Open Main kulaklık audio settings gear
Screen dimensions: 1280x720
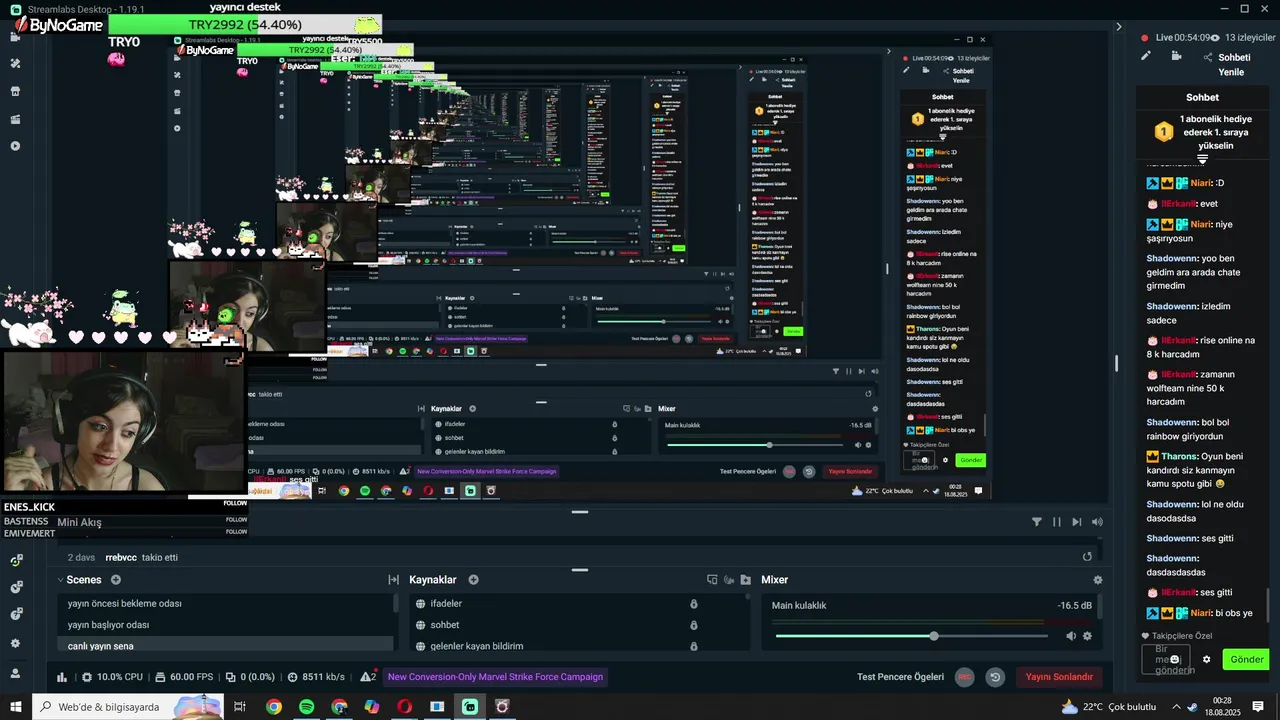(x=1087, y=636)
